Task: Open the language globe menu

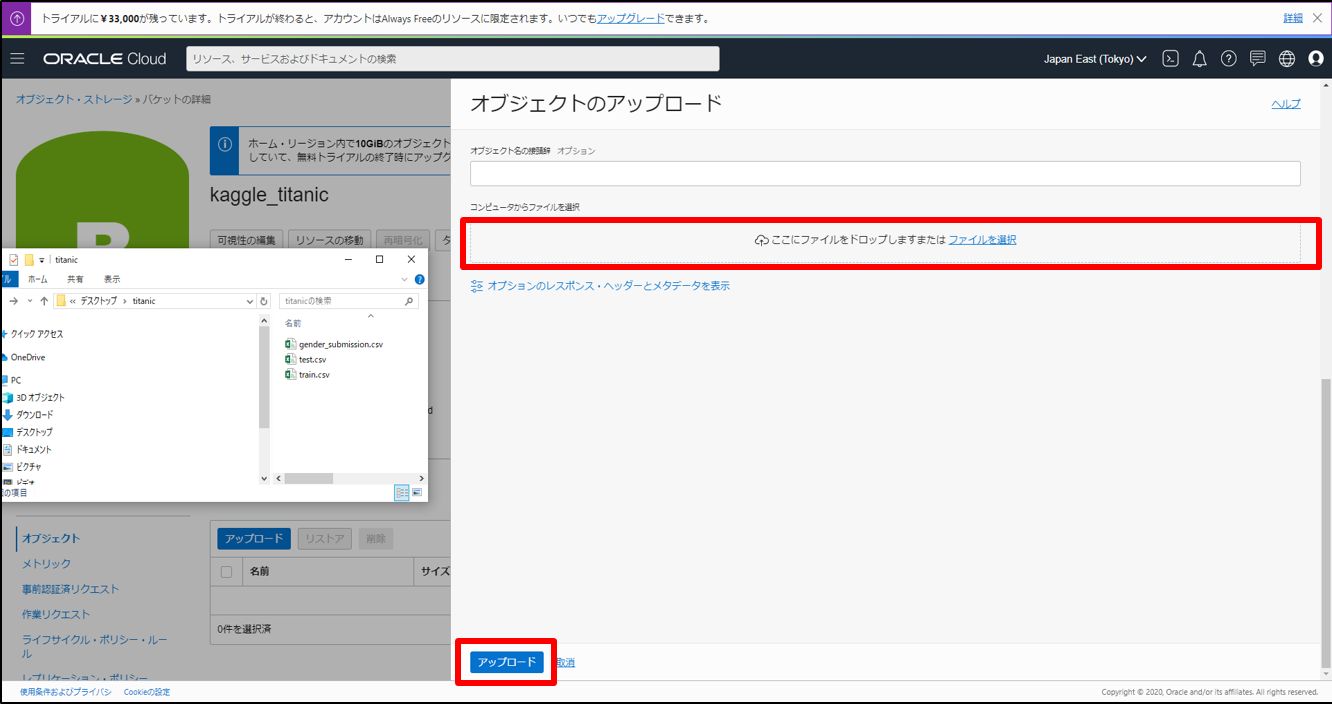Action: 1287,59
